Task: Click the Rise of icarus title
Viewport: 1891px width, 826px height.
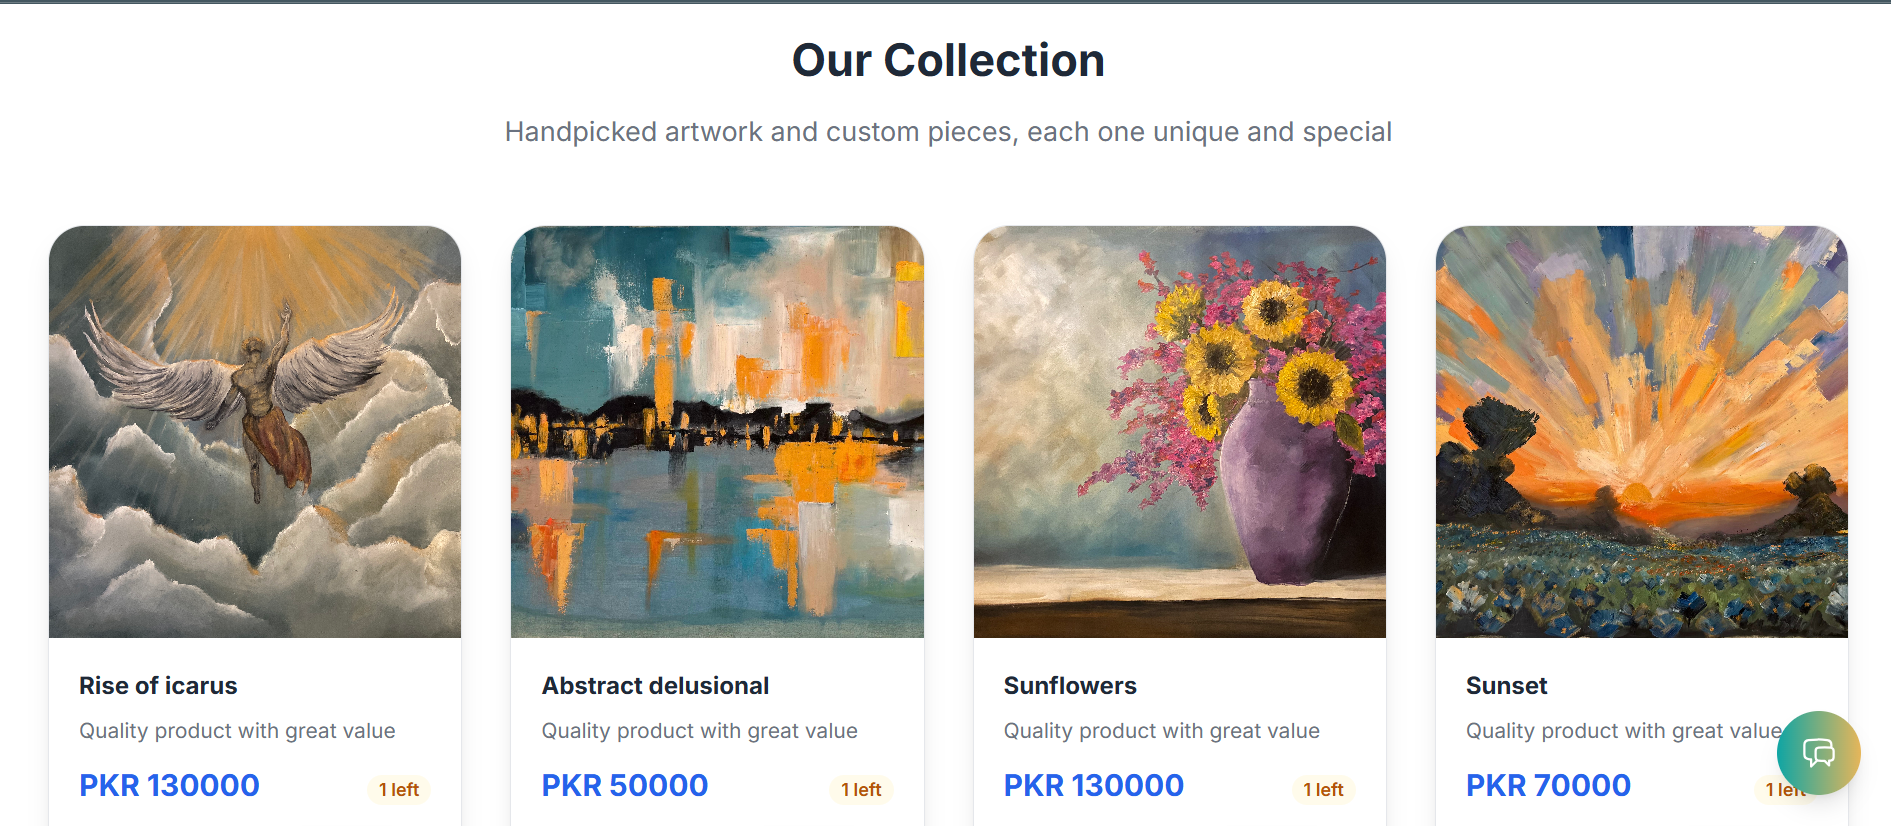Action: coord(158,686)
